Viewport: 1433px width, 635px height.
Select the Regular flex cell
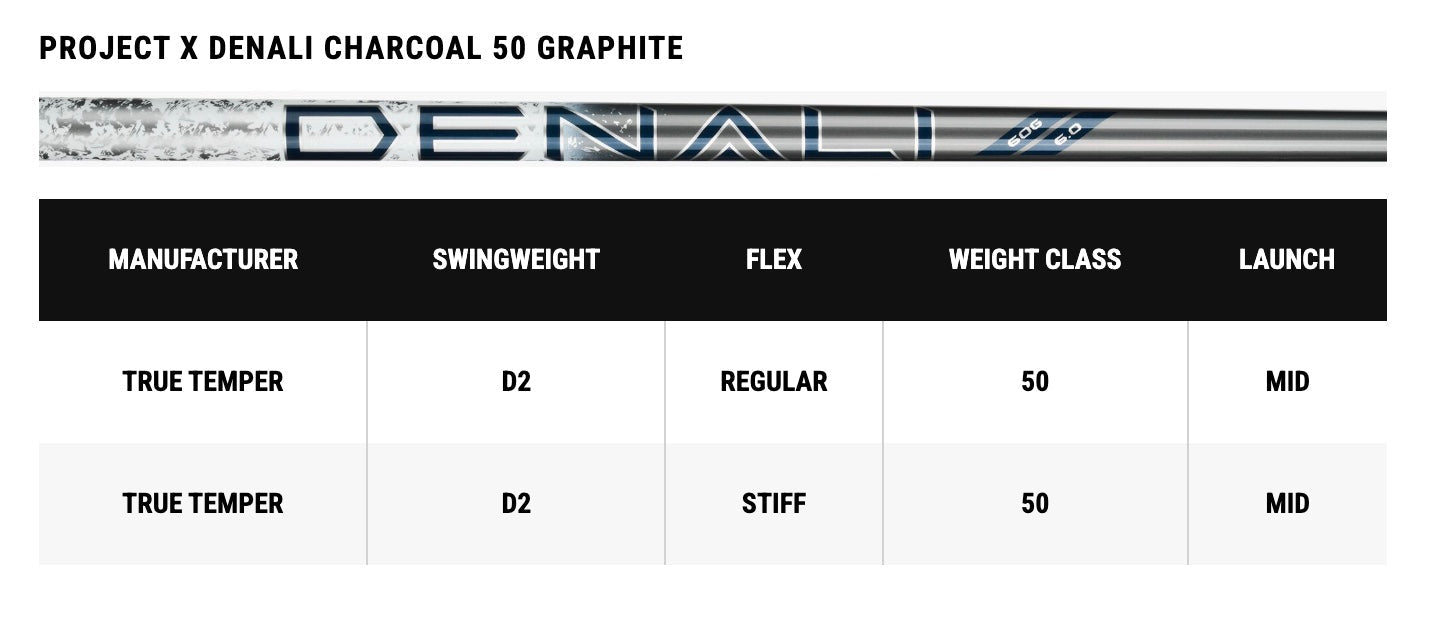(774, 382)
